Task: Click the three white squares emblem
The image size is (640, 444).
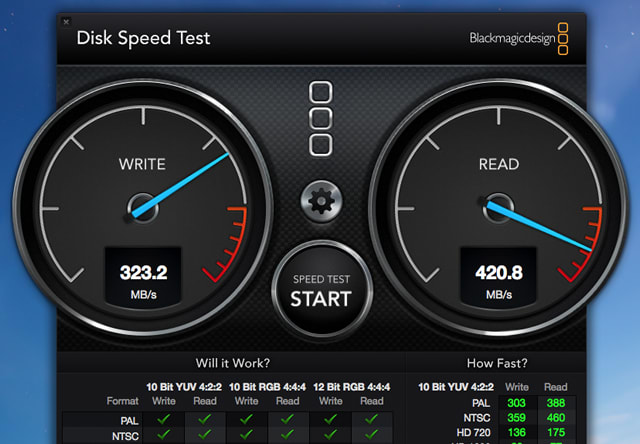Action: click(x=321, y=118)
